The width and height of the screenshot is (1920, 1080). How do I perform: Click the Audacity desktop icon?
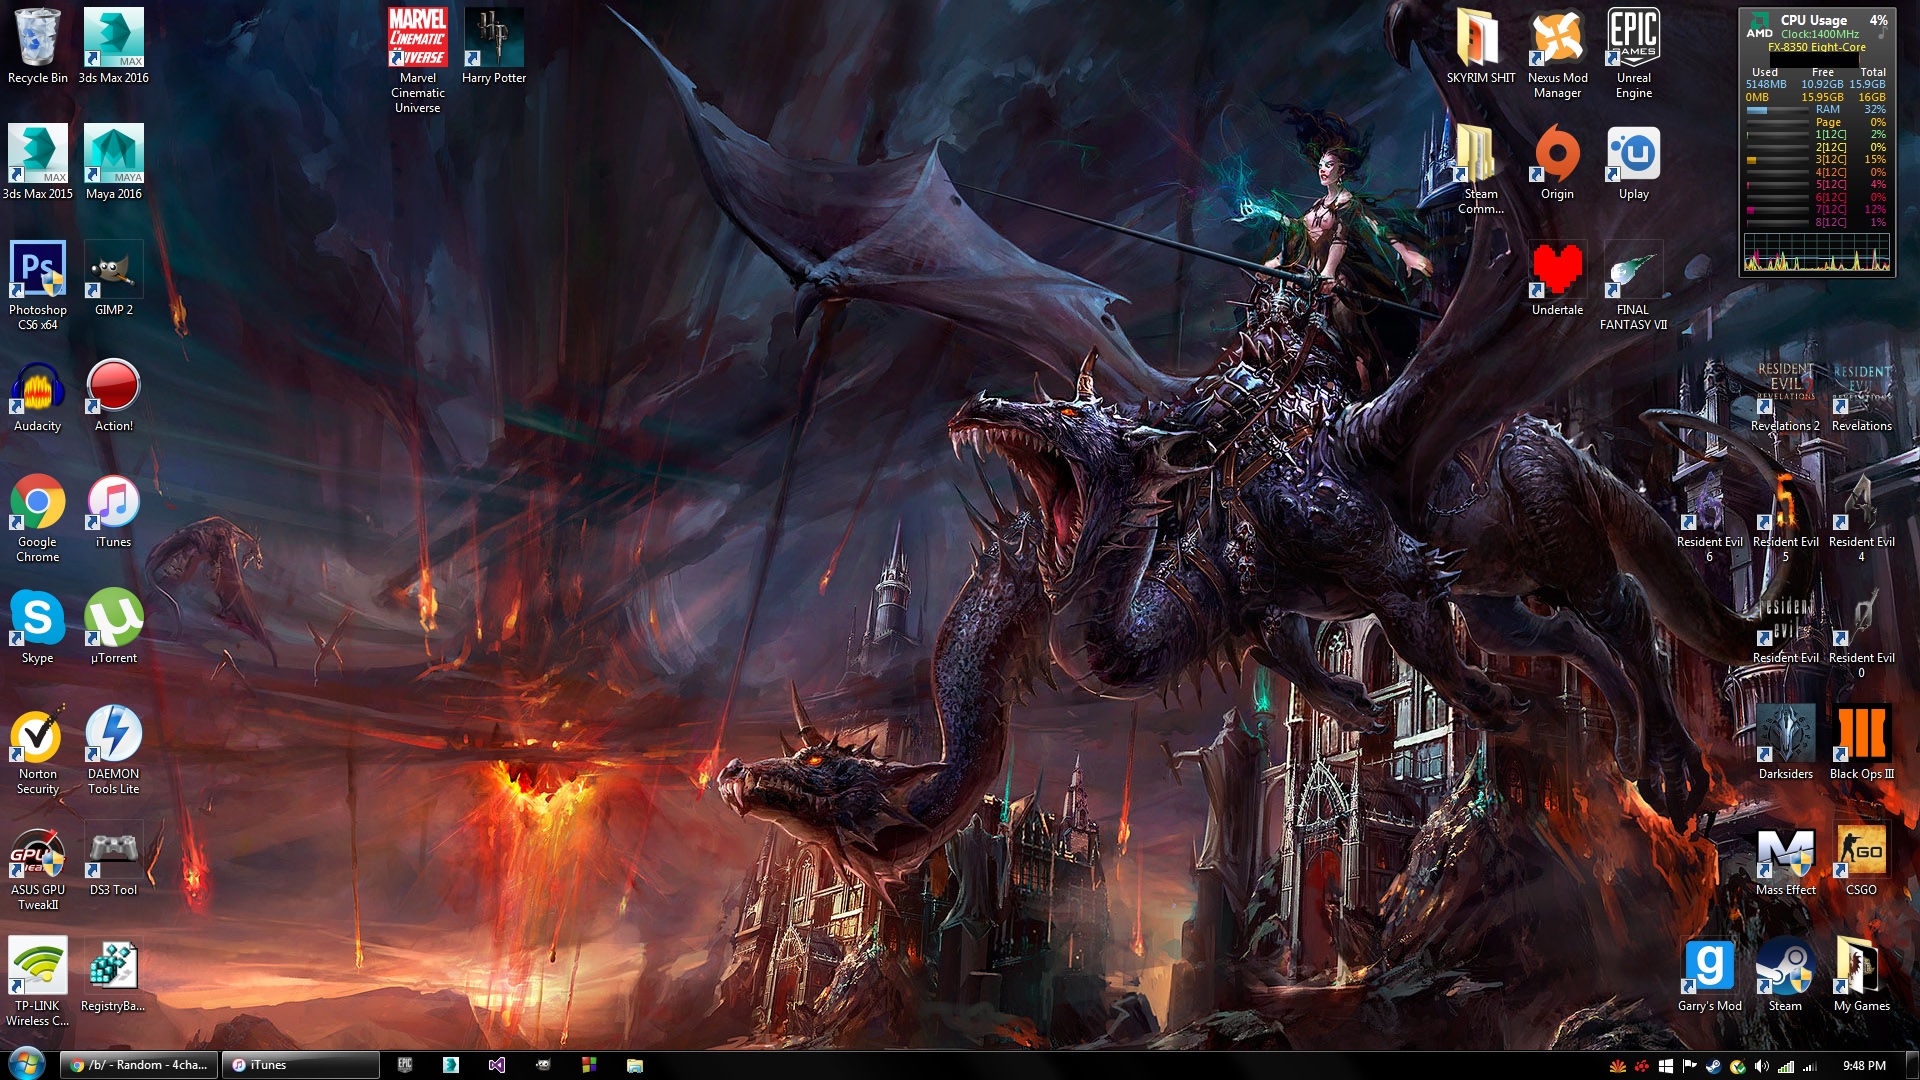click(x=38, y=394)
